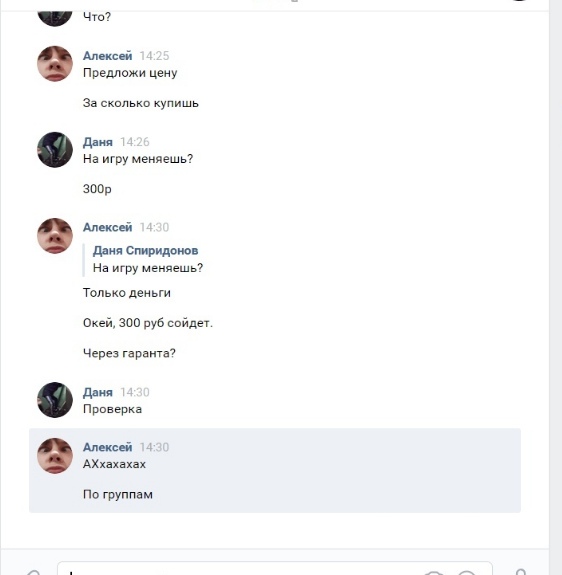
Task: Jump to quoted message На игру меняешь?
Action: (x=148, y=268)
